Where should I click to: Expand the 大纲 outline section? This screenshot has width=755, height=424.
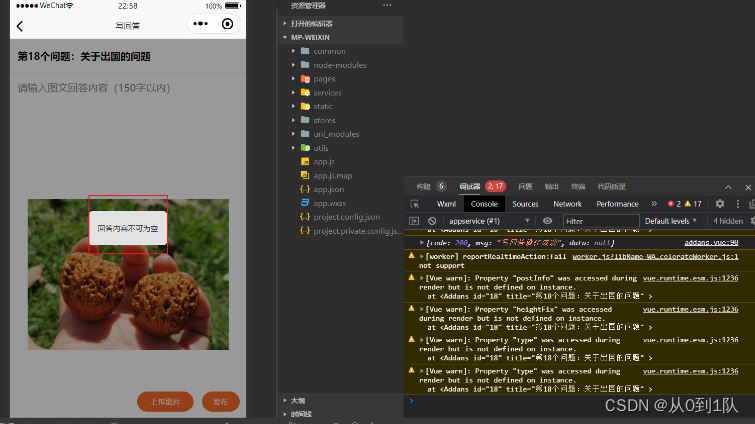[x=285, y=400]
